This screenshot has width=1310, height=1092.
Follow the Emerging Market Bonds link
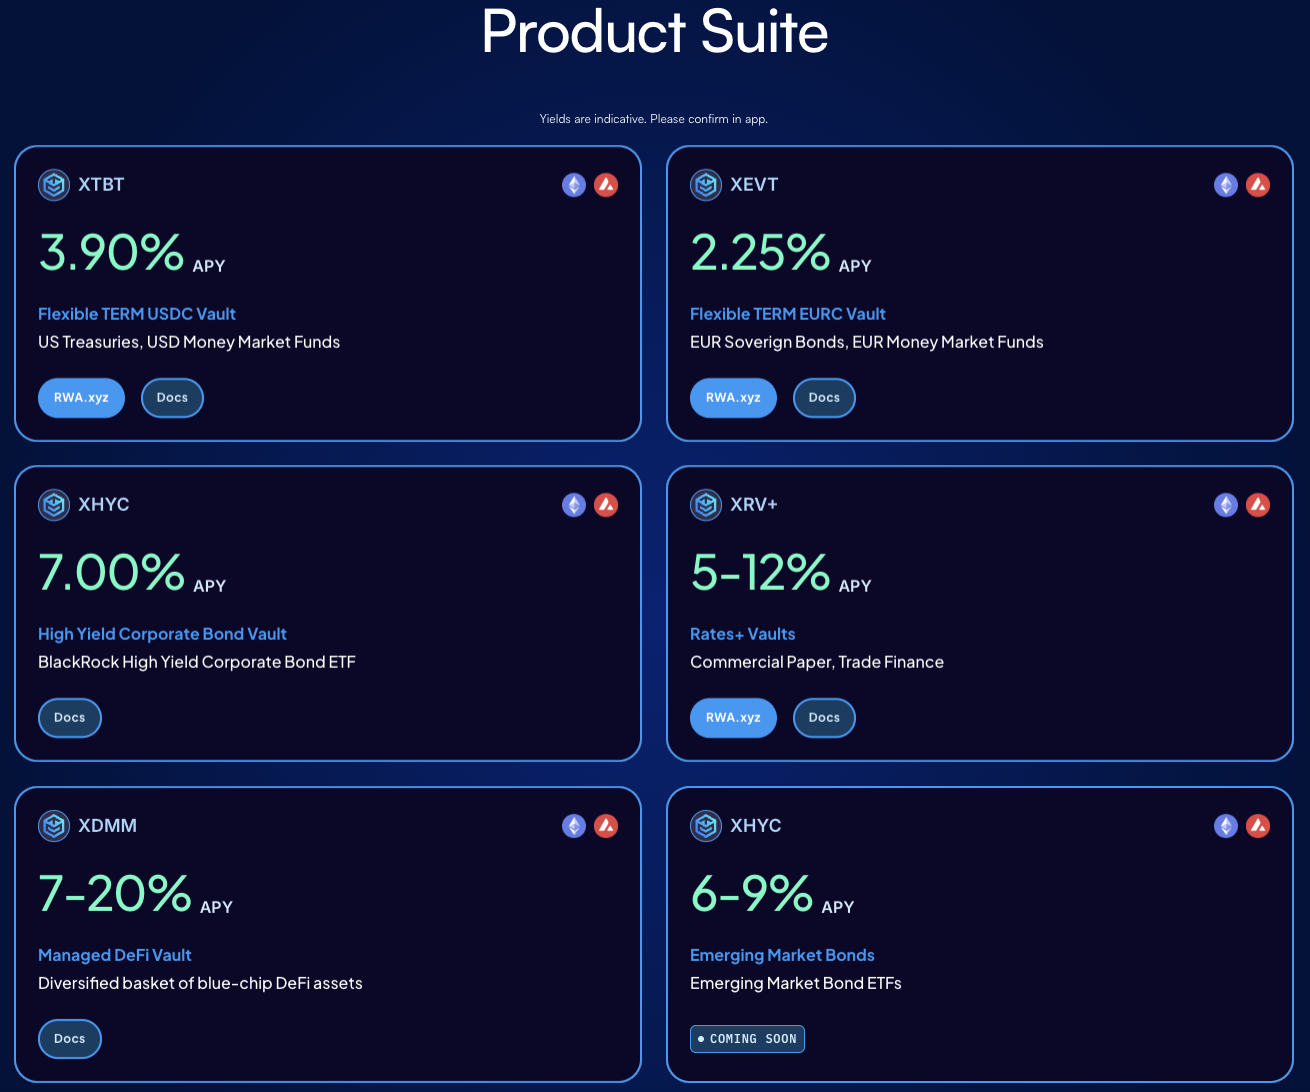tap(782, 955)
